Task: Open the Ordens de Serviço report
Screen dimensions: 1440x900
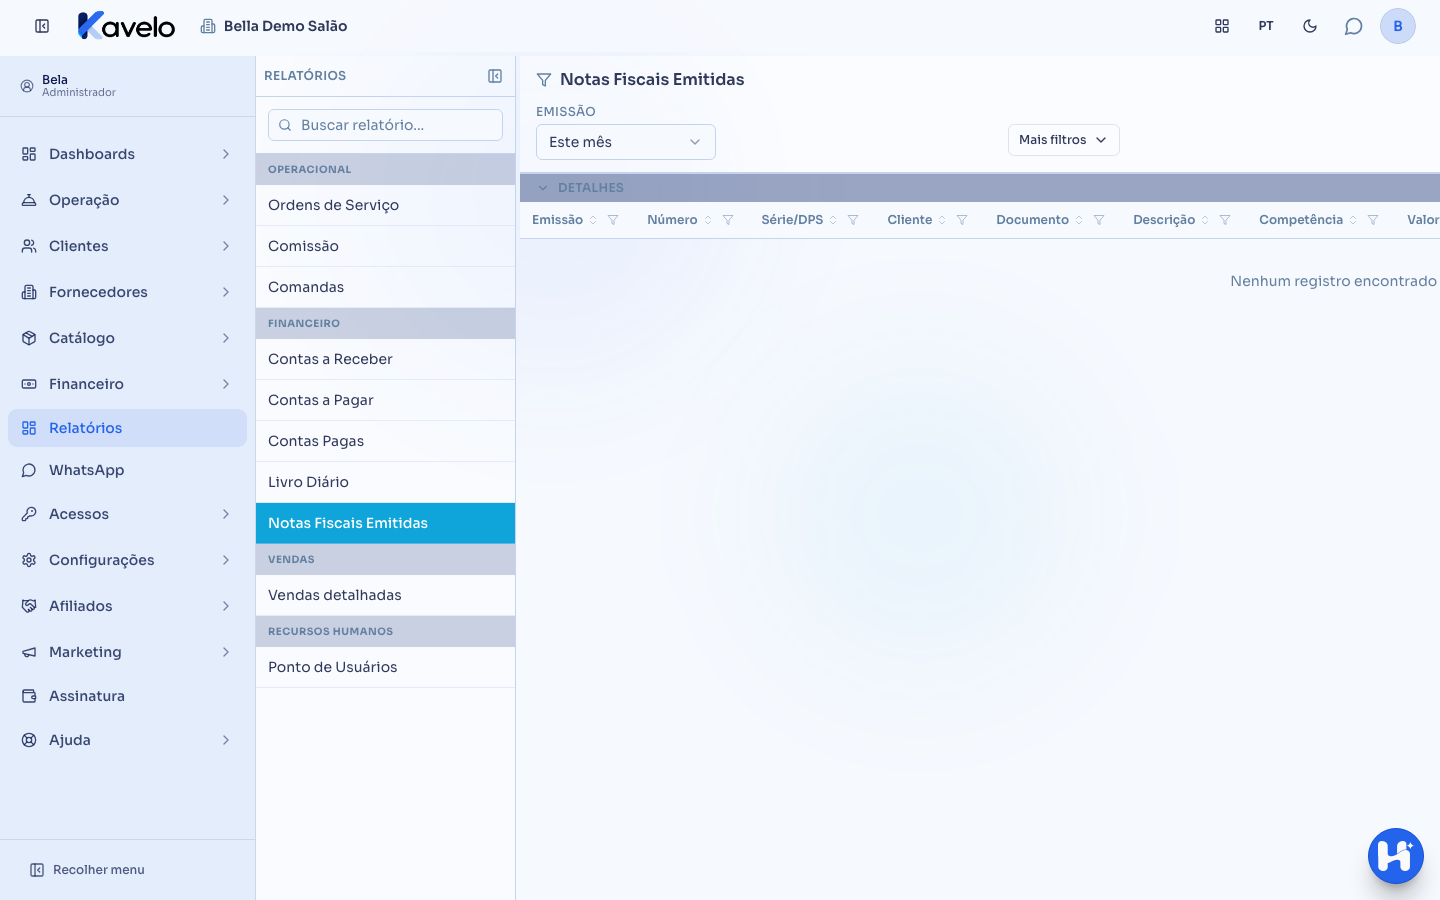Action: click(x=385, y=205)
